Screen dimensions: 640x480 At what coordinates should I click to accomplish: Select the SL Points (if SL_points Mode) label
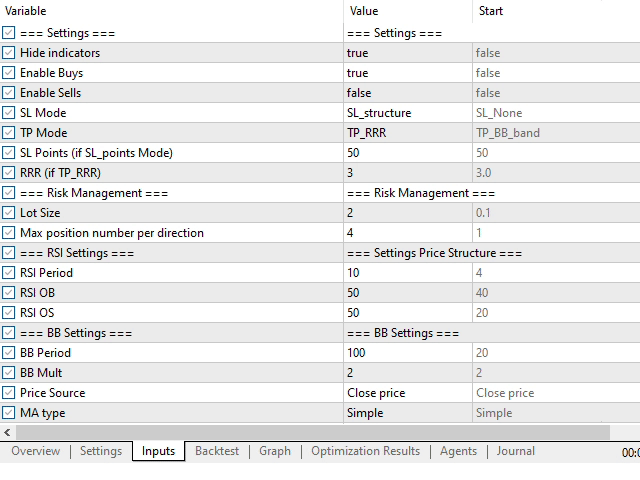pyautogui.click(x=96, y=153)
